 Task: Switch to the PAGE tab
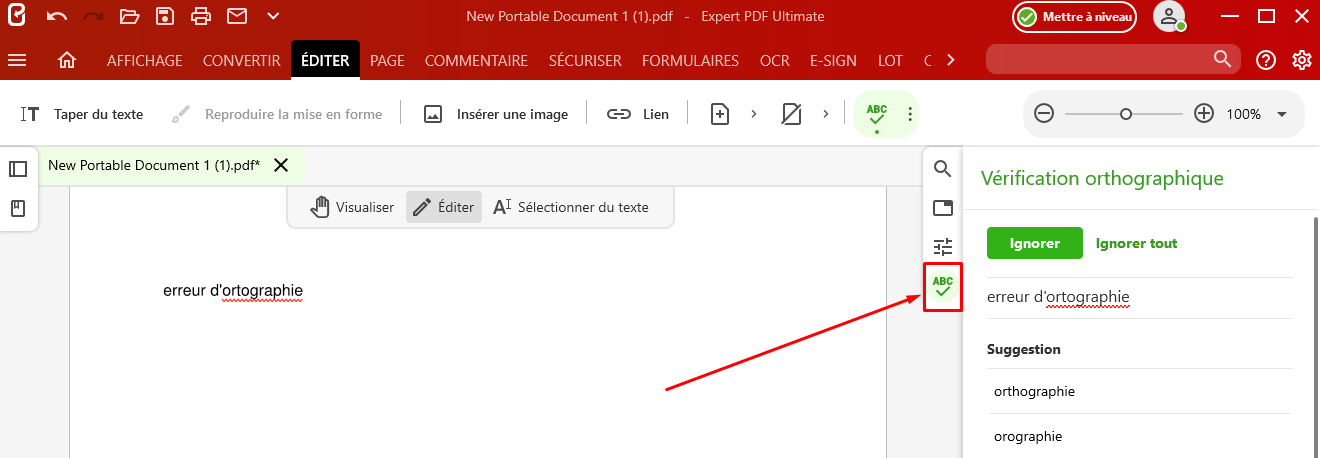[387, 61]
